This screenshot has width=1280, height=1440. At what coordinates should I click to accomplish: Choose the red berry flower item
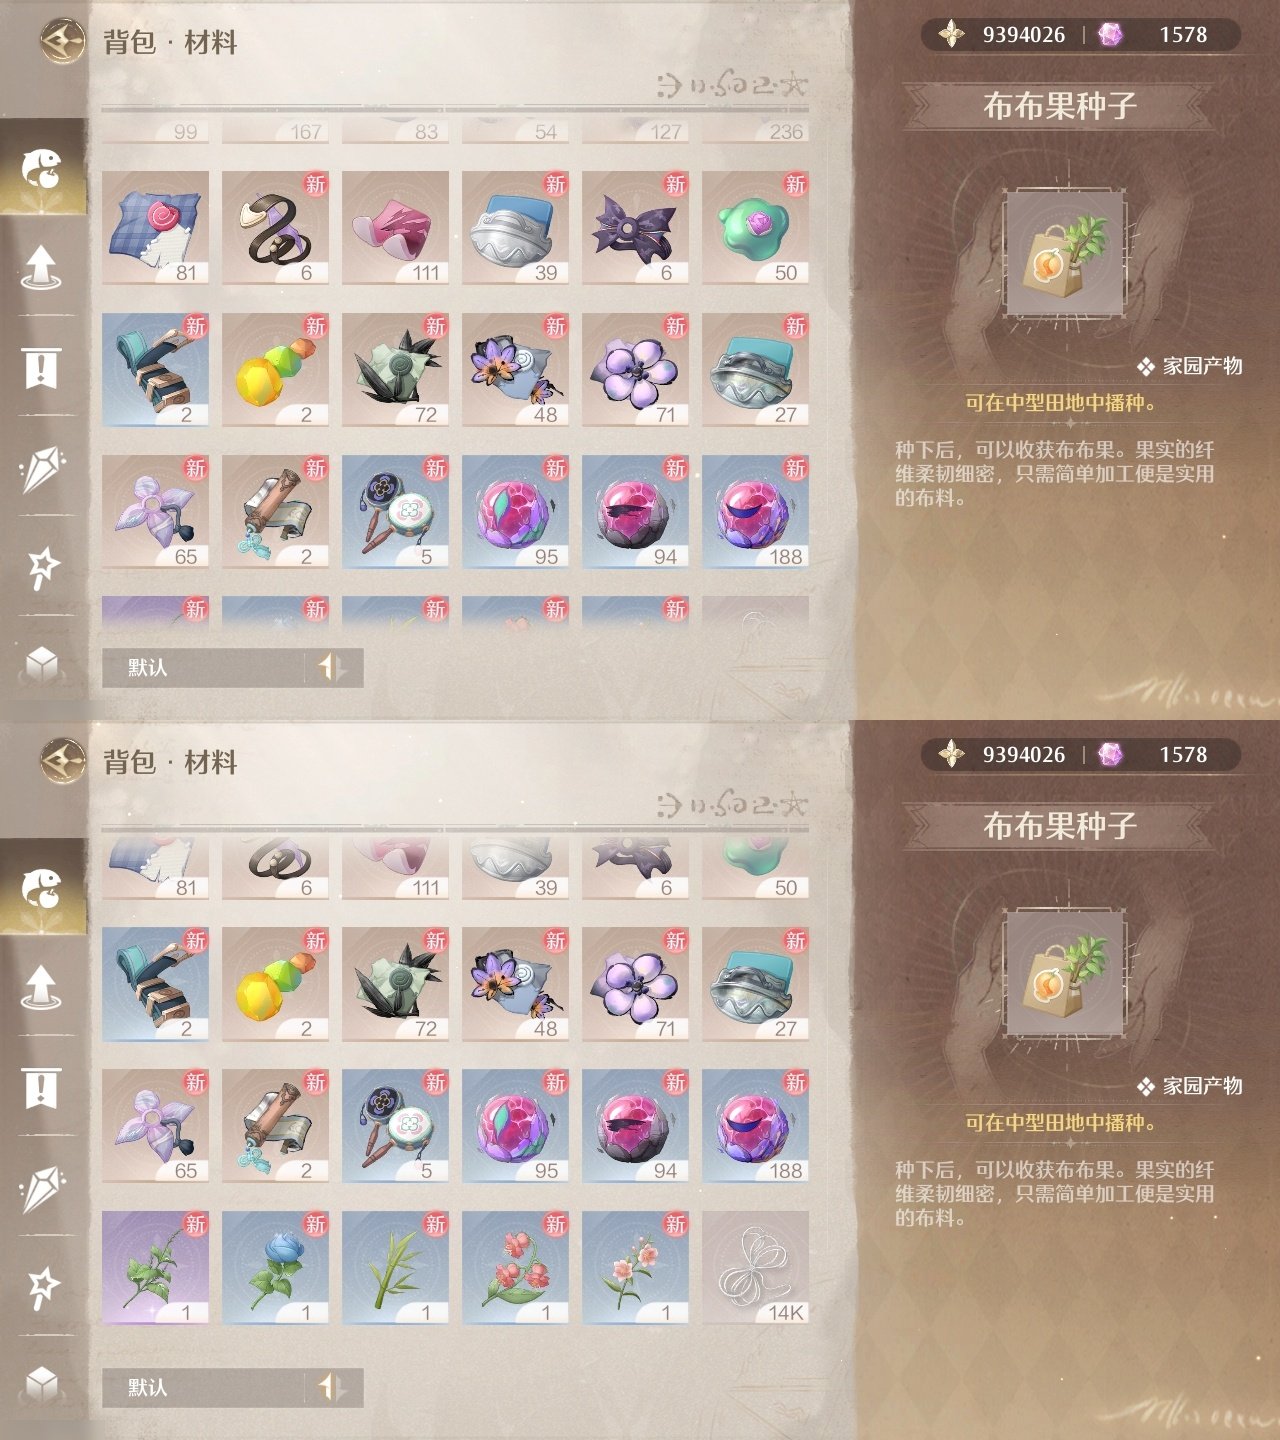click(515, 1268)
